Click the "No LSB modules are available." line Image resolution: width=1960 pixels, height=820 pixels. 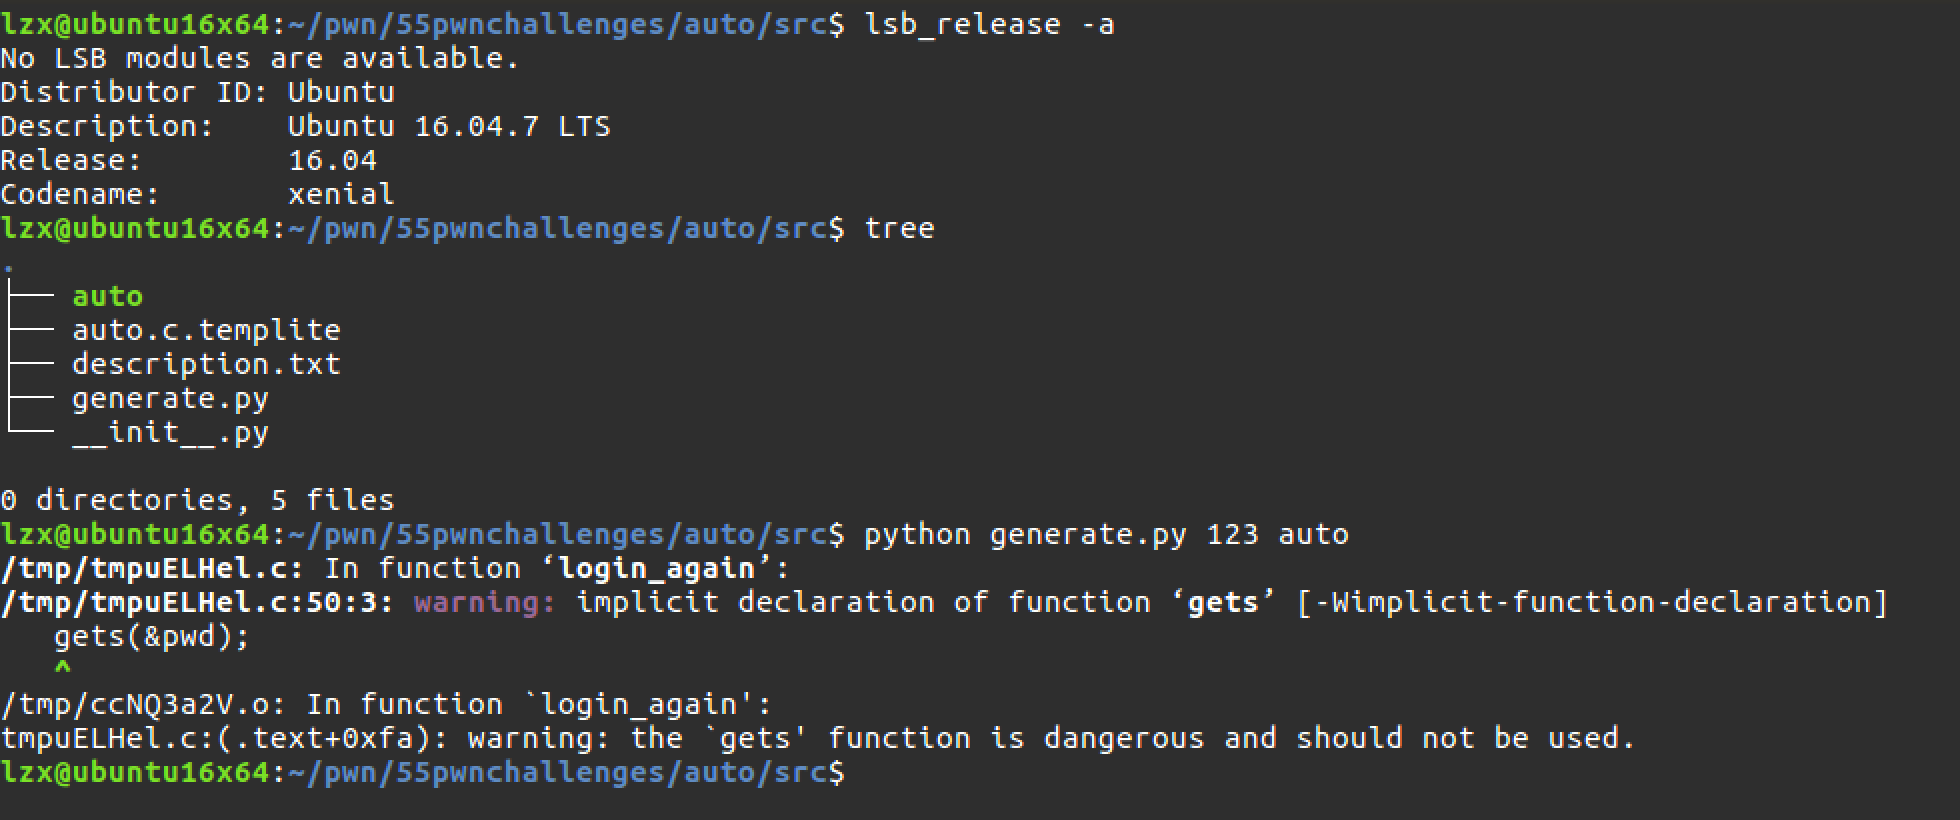(260, 58)
